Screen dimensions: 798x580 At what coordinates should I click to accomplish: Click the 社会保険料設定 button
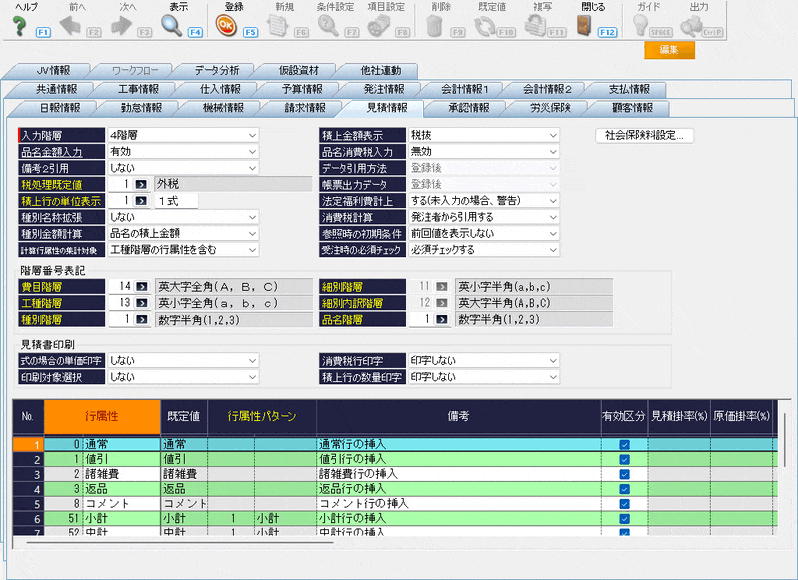click(644, 135)
